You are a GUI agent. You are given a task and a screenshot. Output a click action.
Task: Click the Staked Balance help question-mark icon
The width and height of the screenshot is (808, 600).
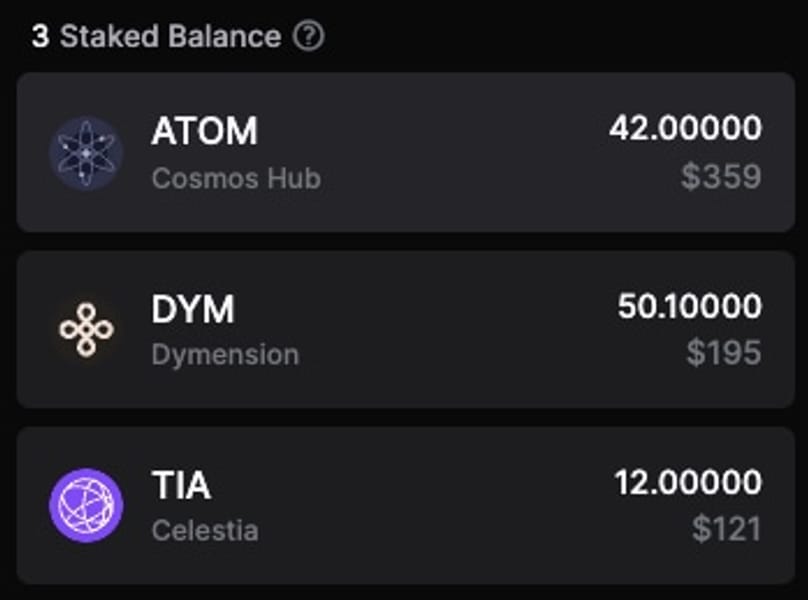tap(309, 37)
